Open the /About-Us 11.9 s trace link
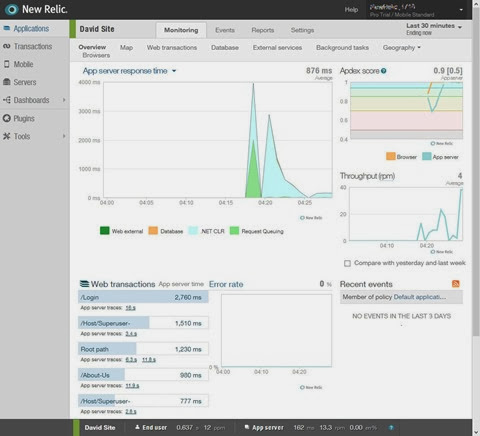 (x=132, y=386)
